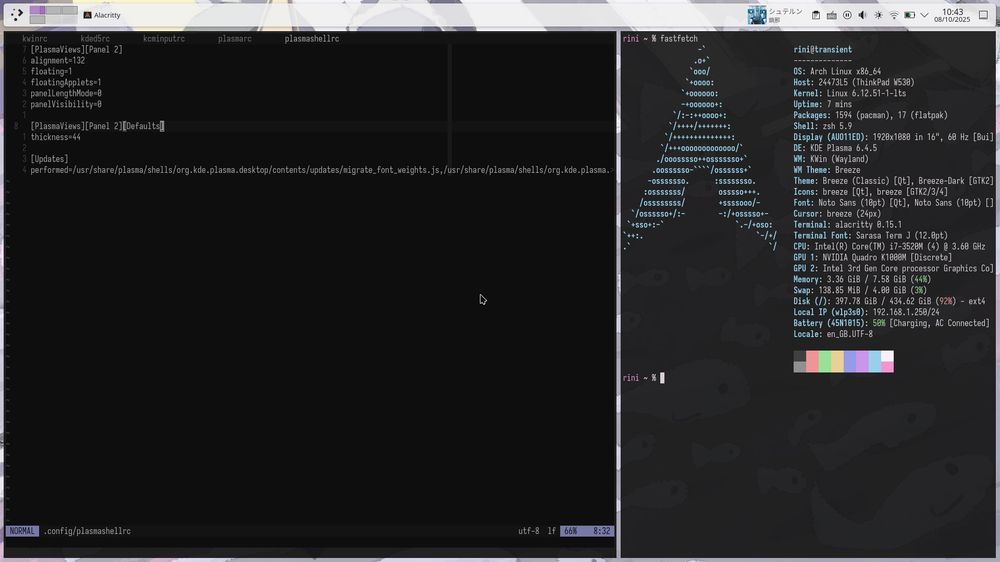Select the plasmashellrc buffer tab
This screenshot has width=1000, height=562.
(x=312, y=39)
